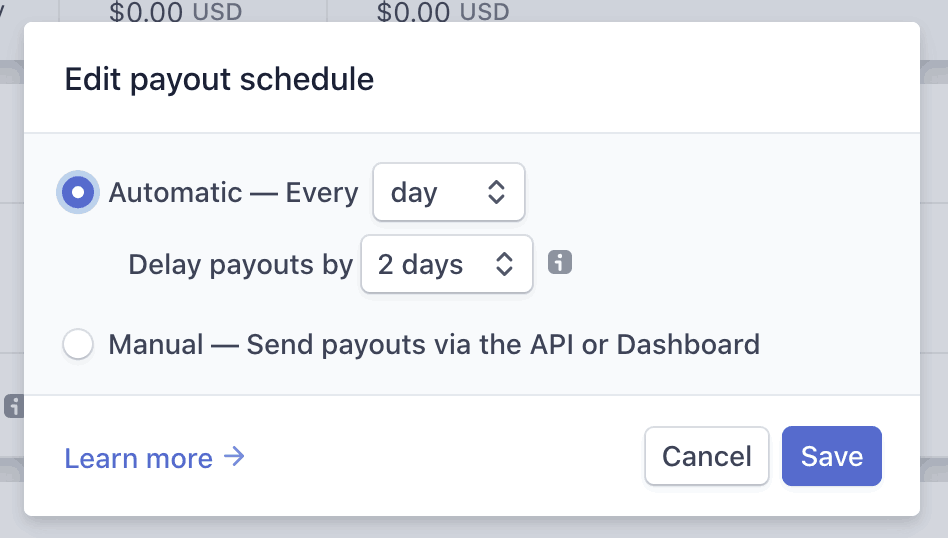948x538 pixels.
Task: Save the payout schedule
Action: click(832, 456)
